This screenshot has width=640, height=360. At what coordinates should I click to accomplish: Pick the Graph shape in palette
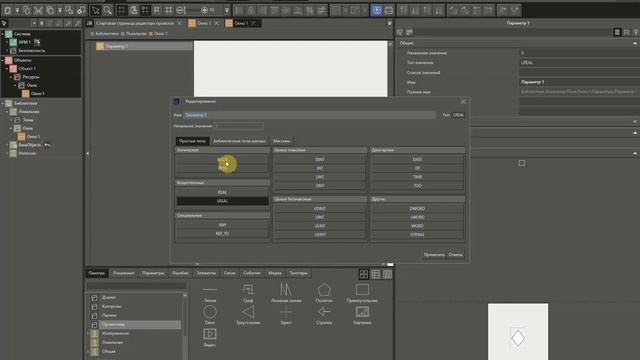[x=248, y=293]
